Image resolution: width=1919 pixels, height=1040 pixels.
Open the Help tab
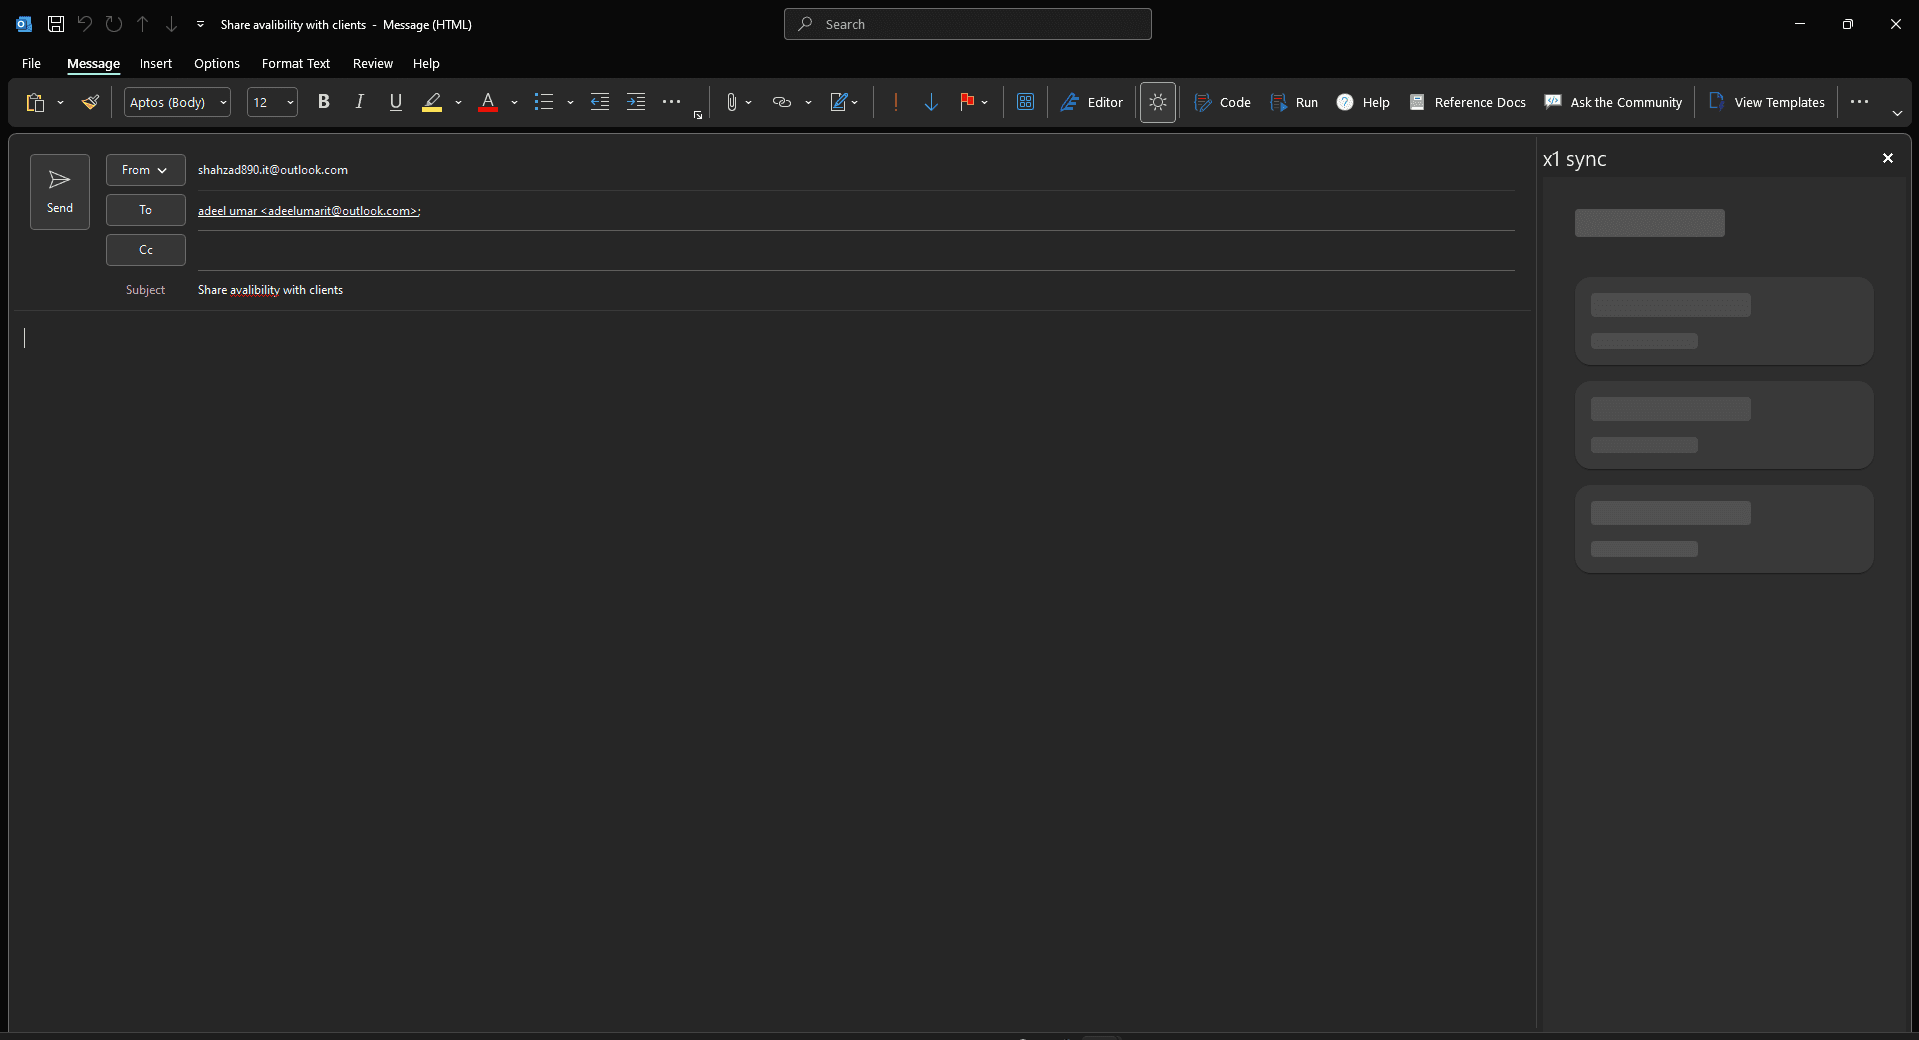[426, 63]
